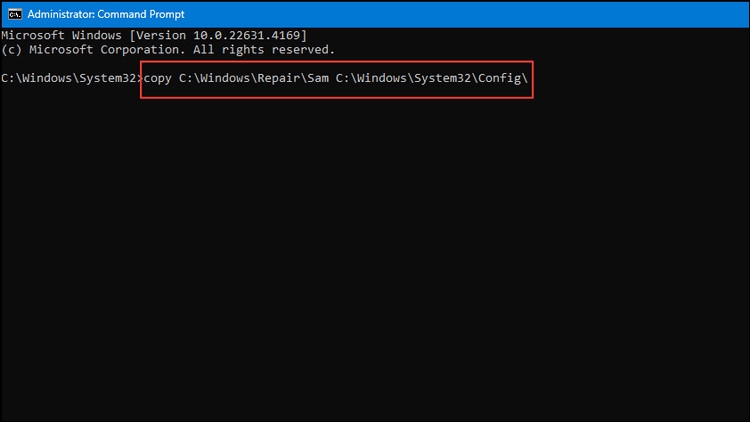
Task: Click the word reserved on the copyright line
Action: (x=303, y=50)
